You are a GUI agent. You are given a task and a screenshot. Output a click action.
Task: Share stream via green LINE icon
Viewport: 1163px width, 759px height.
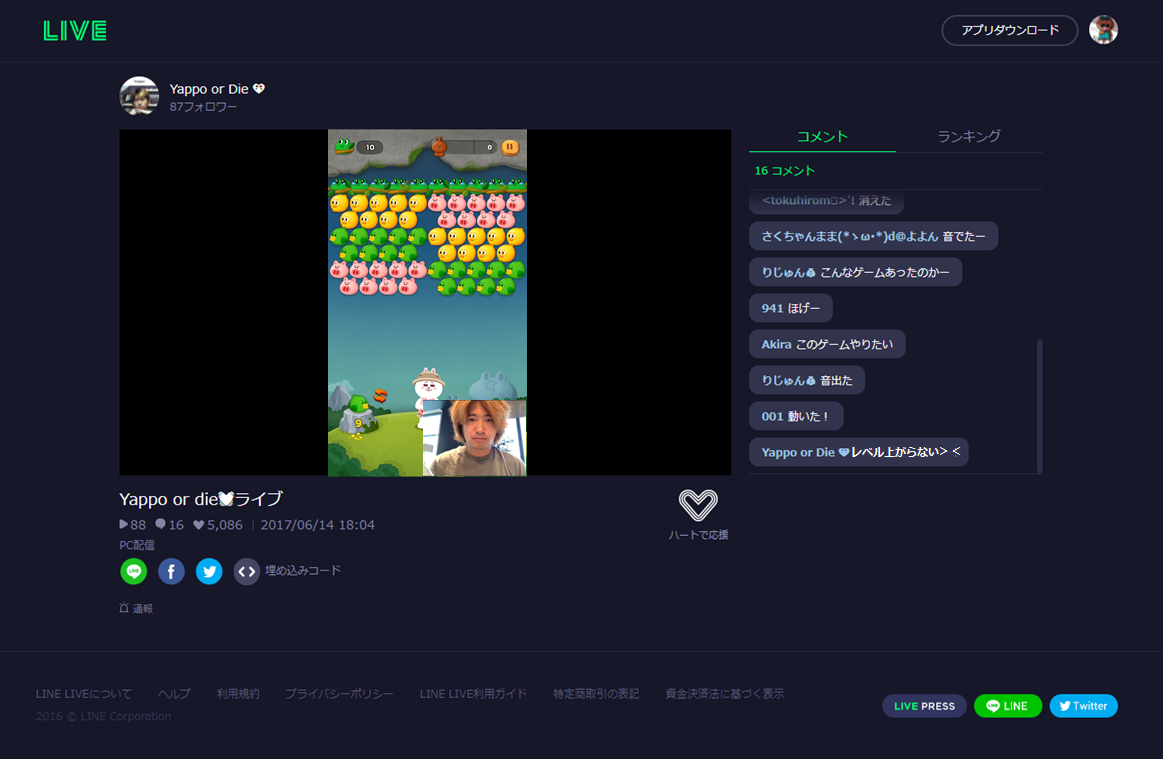pyautogui.click(x=134, y=571)
